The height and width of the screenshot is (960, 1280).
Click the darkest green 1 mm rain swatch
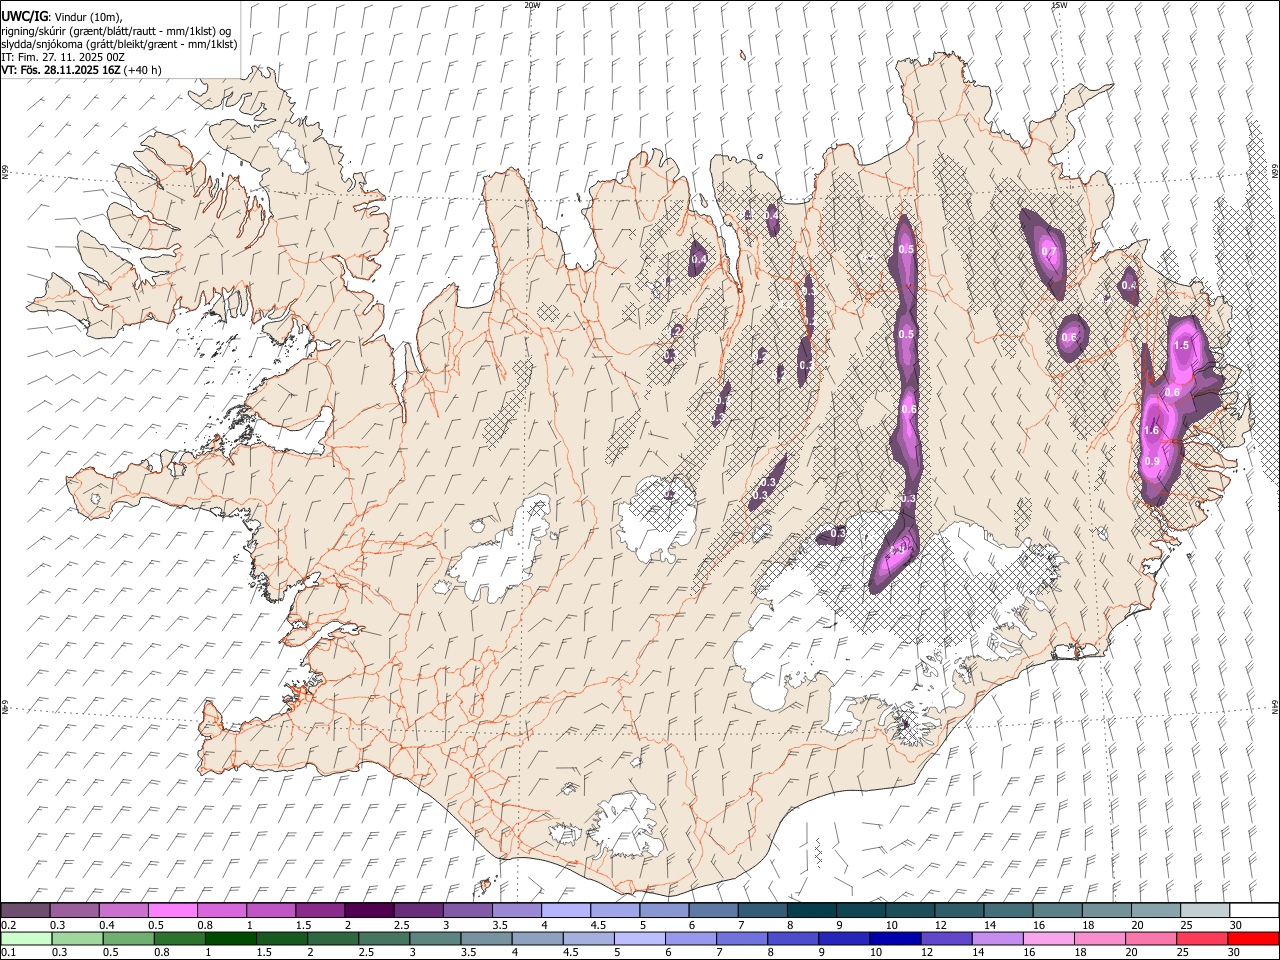coord(230,939)
